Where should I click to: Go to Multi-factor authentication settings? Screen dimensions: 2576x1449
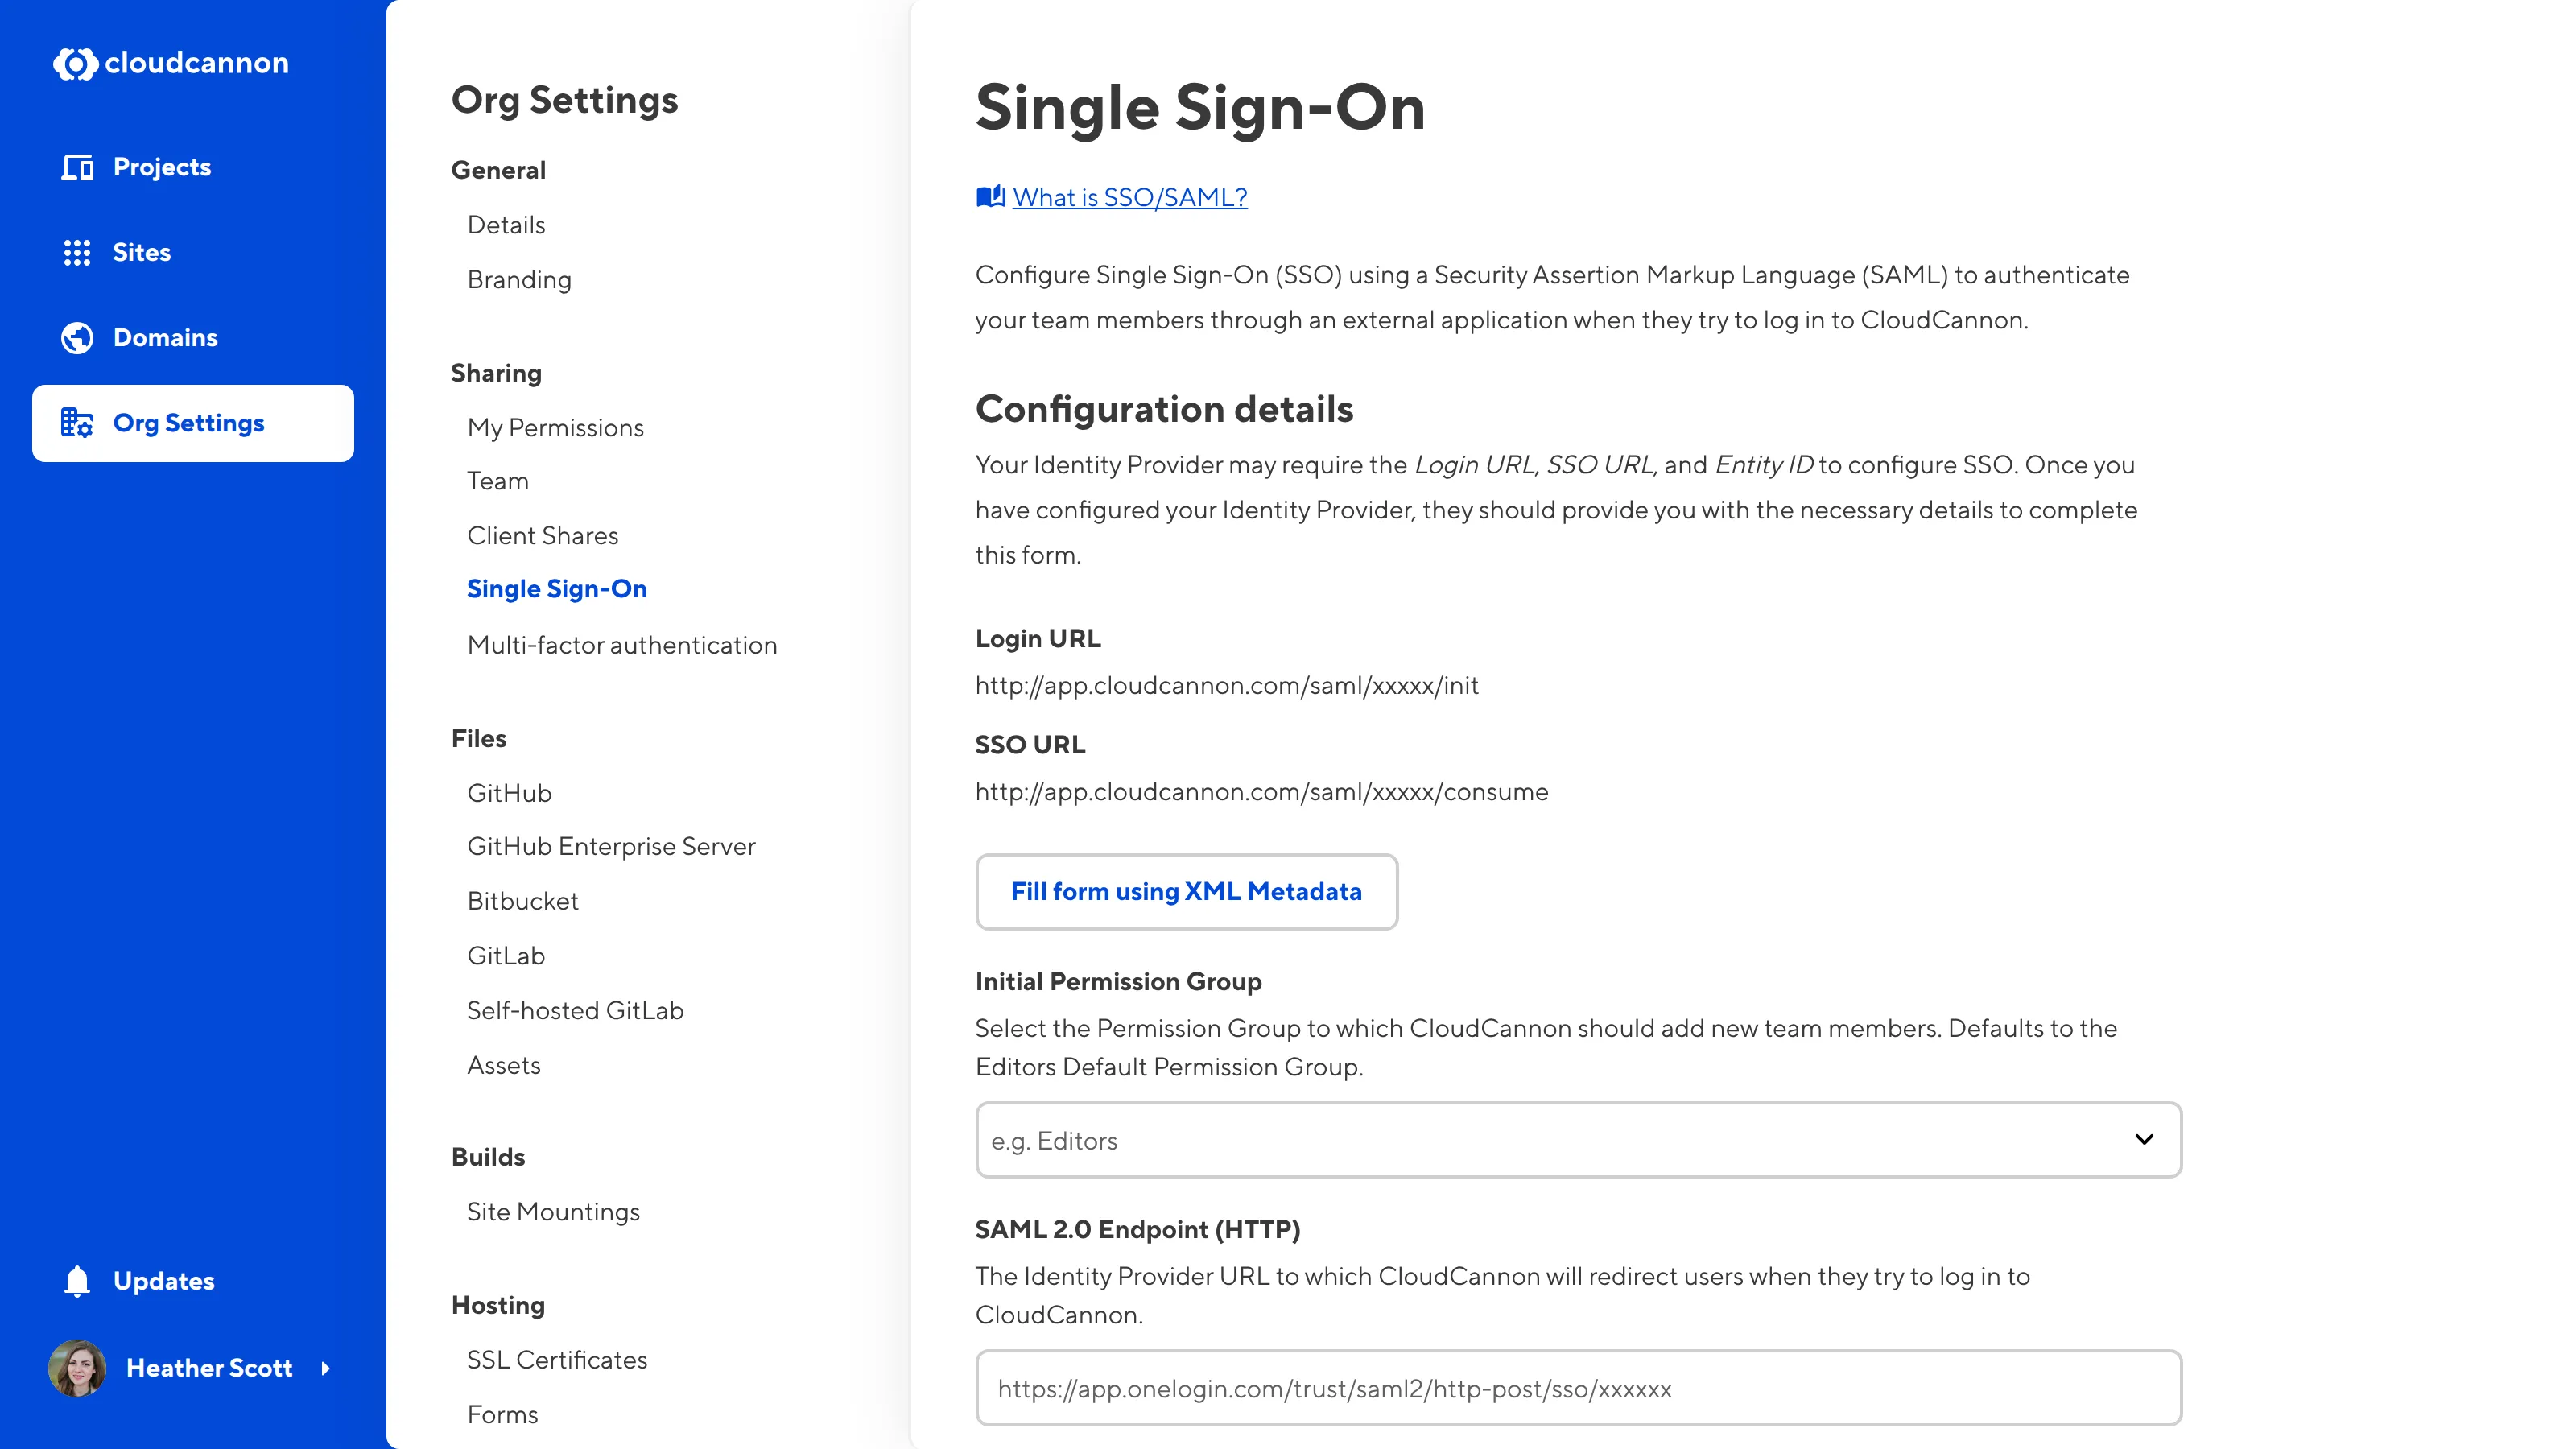622,645
